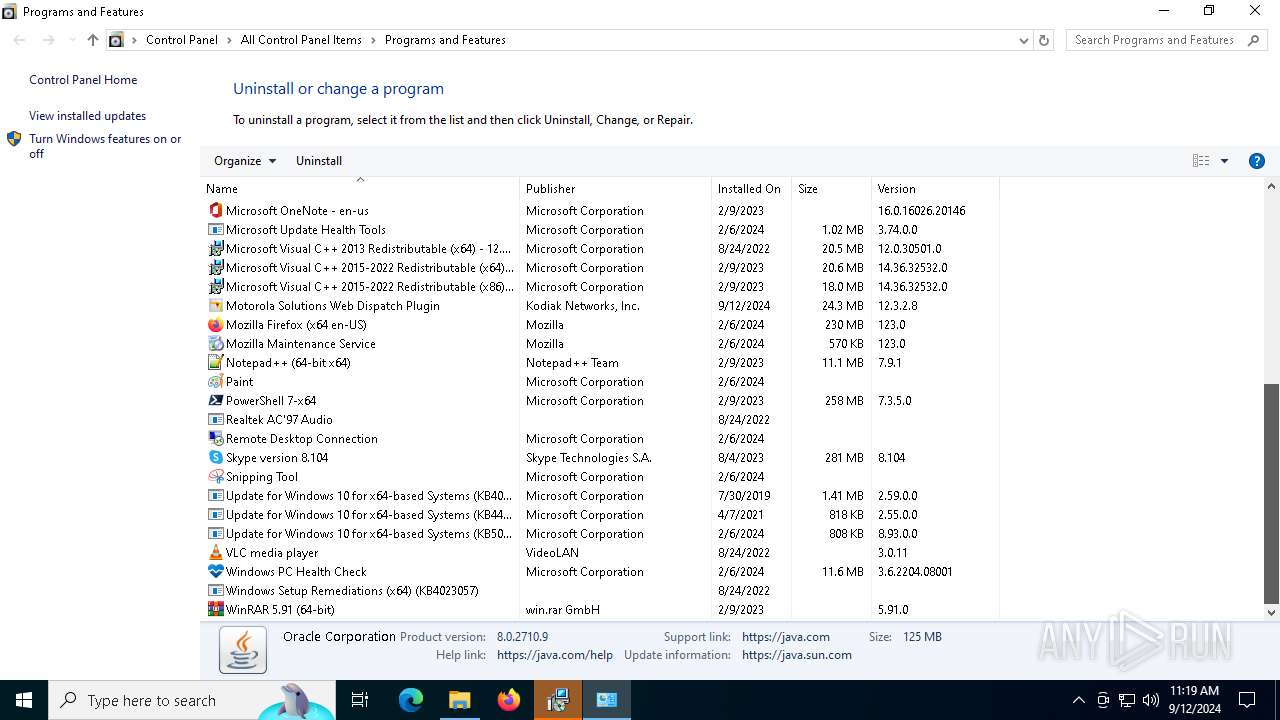Click the Remote Desktop Connection icon

pyautogui.click(x=215, y=439)
